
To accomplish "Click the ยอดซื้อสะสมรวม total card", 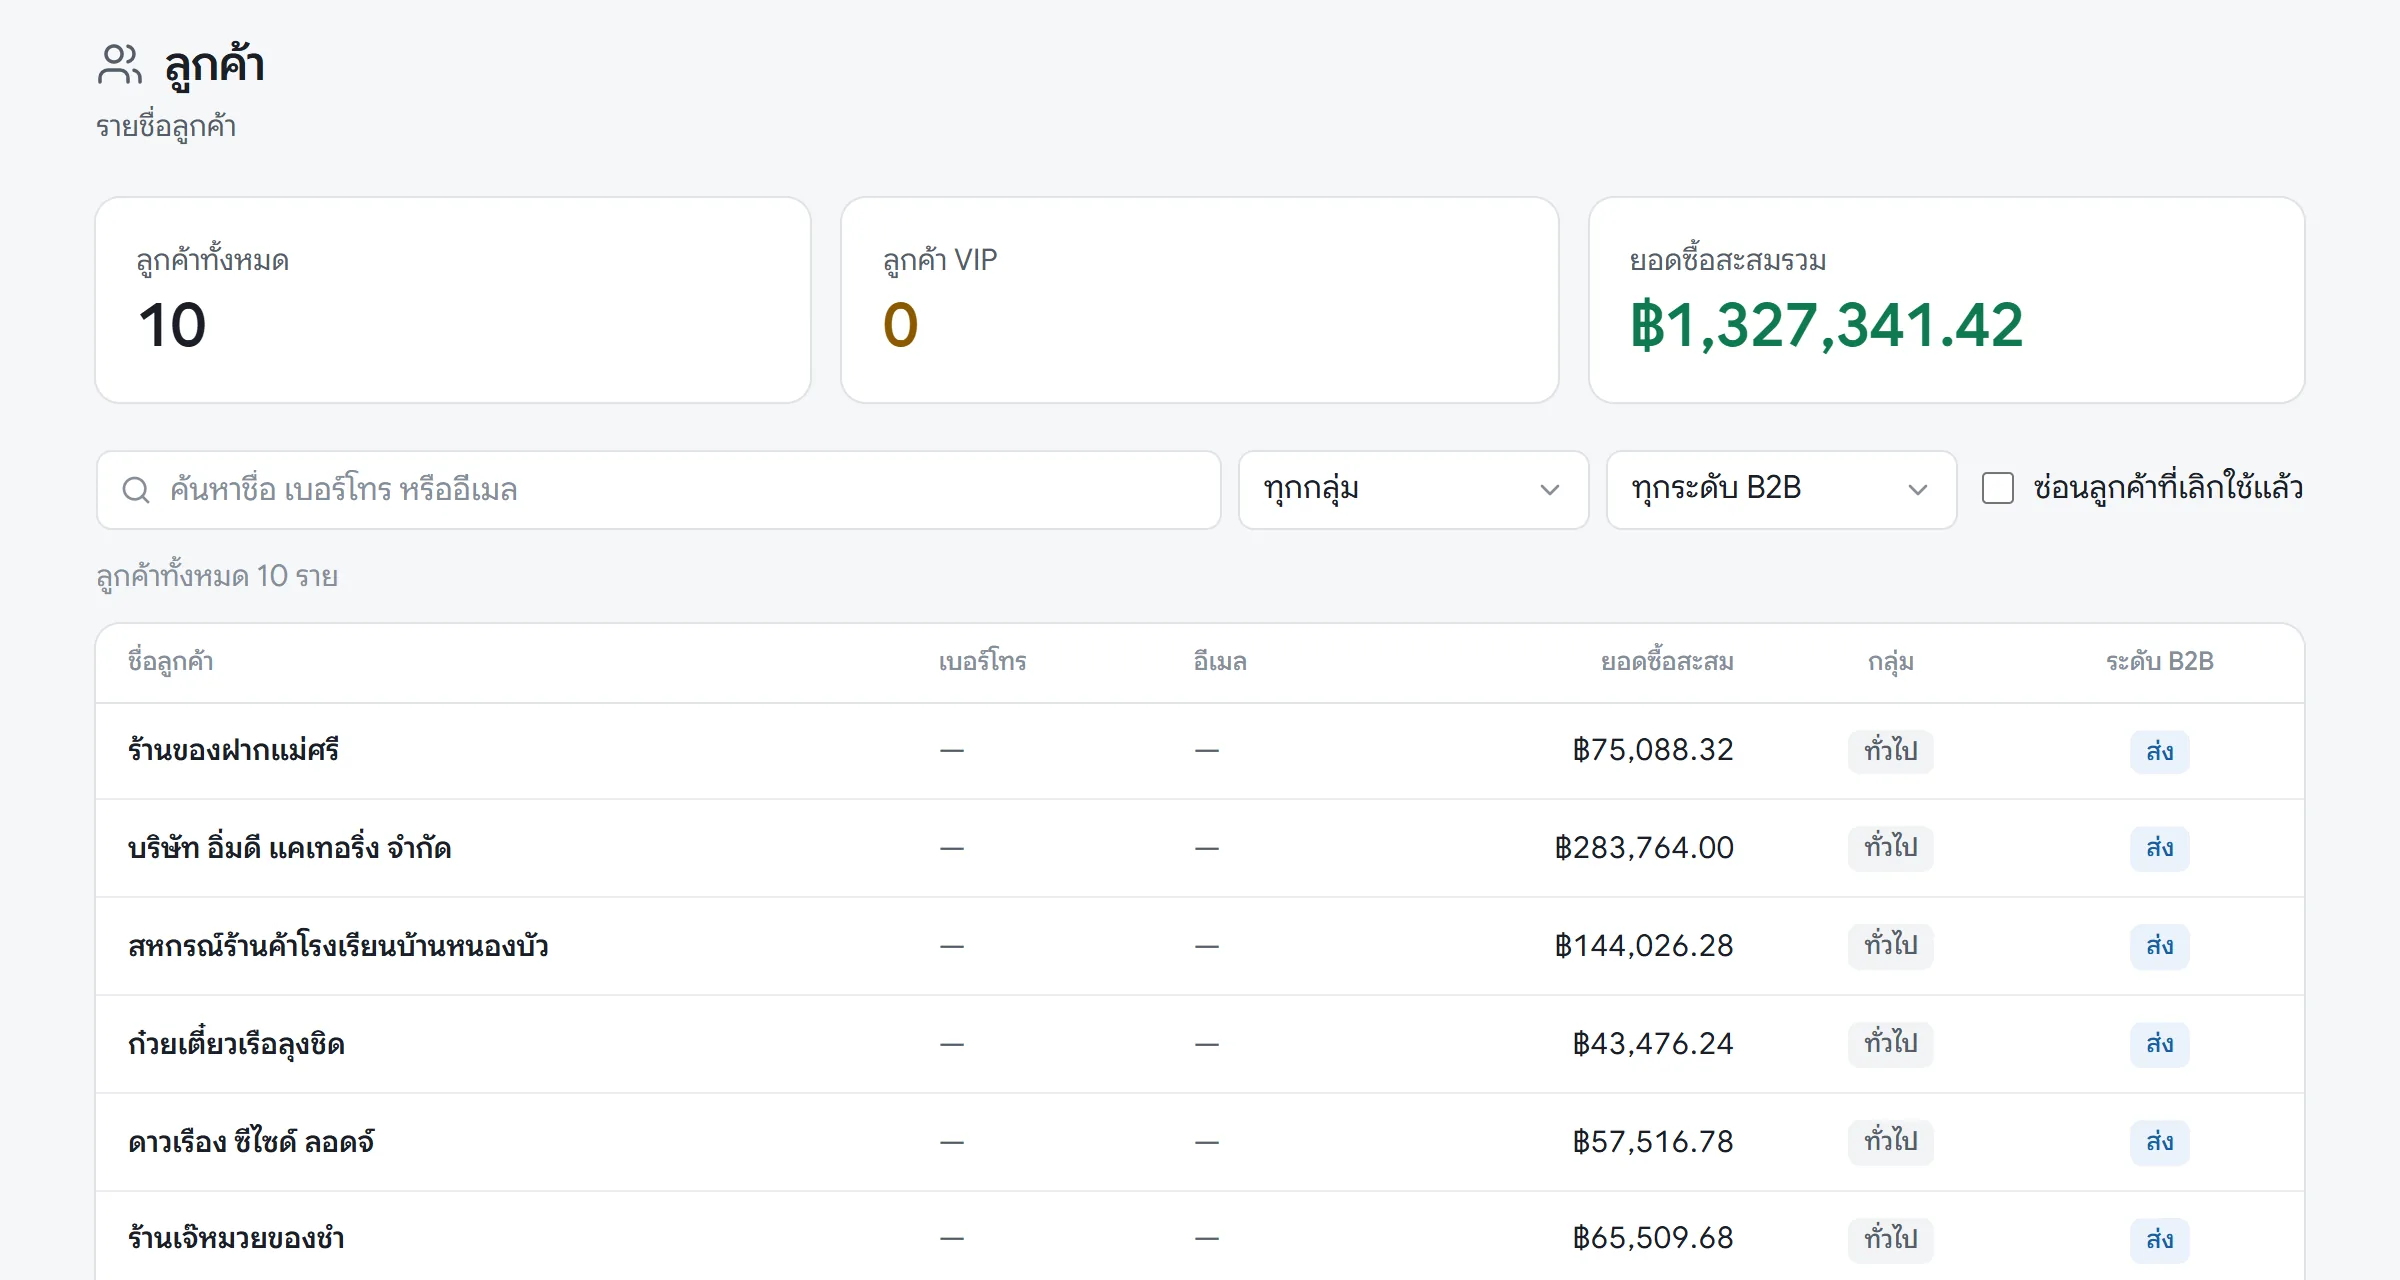I will [x=1947, y=300].
